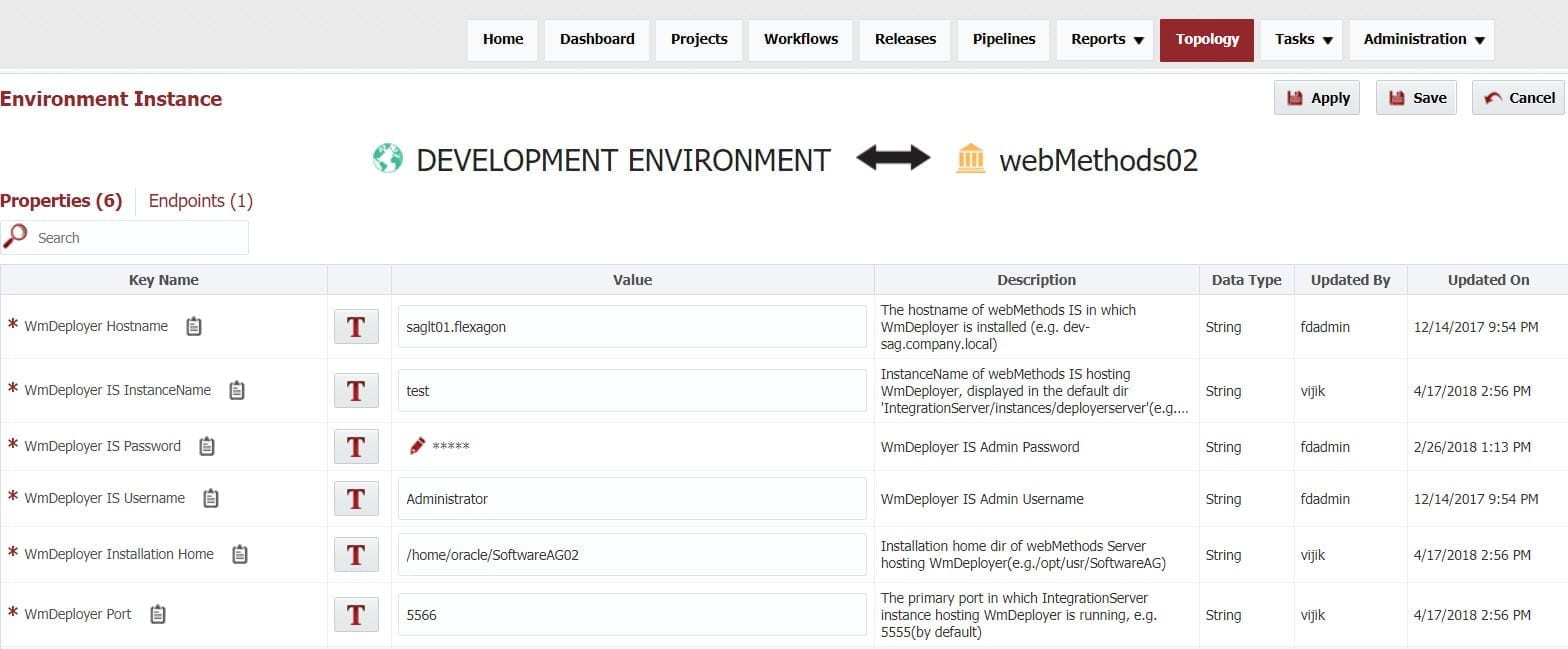The height and width of the screenshot is (649, 1568).
Task: Click the T button in the WmDeployer Port row
Action: pyautogui.click(x=356, y=615)
